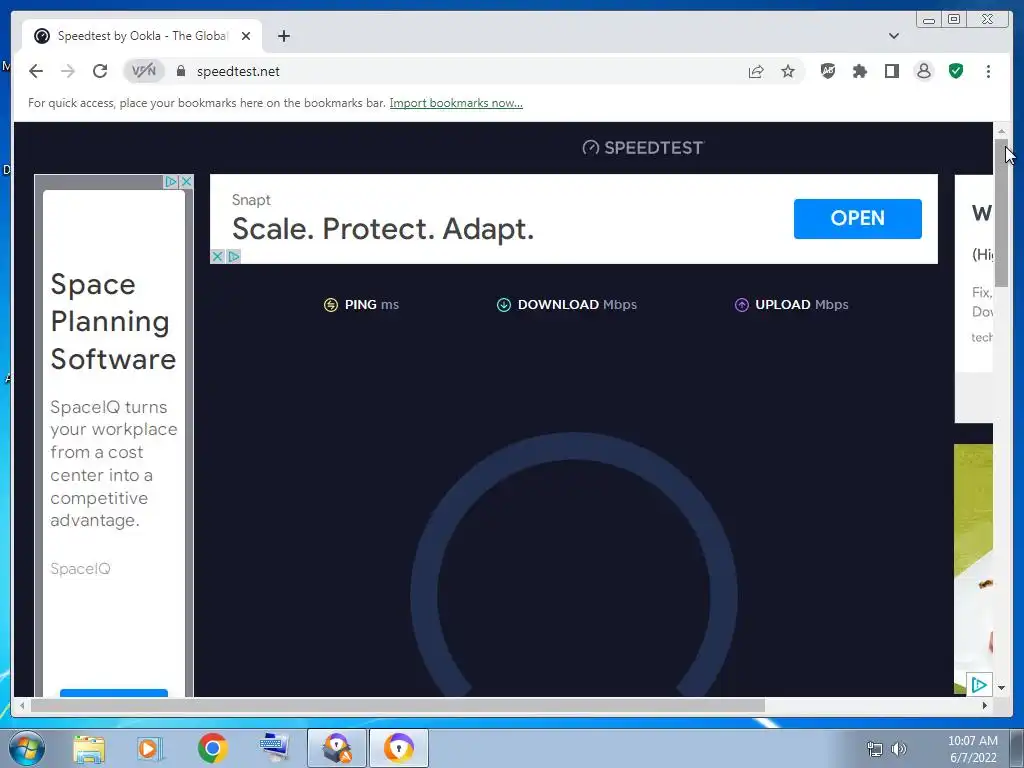Click the SPEEDTEST logo header
This screenshot has width=1024, height=768.
(643, 148)
